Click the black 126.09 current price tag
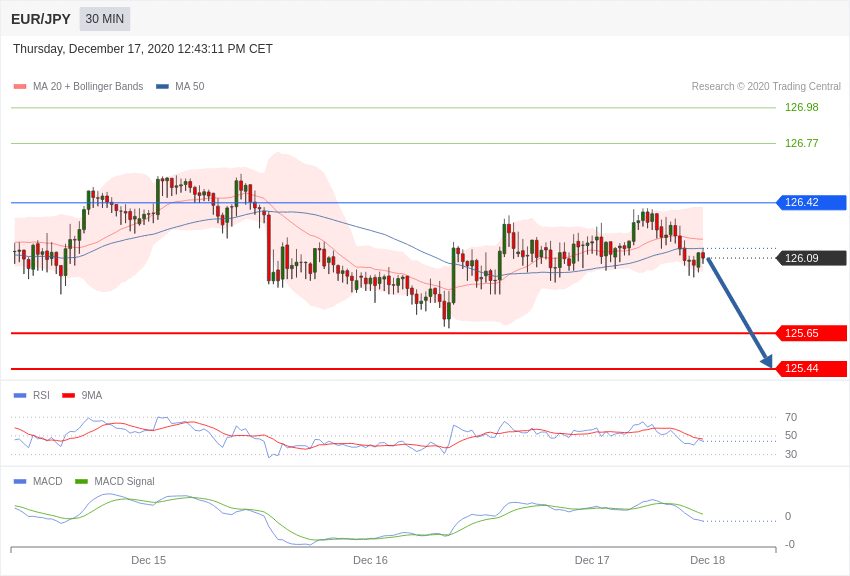850x576 pixels. coord(812,258)
